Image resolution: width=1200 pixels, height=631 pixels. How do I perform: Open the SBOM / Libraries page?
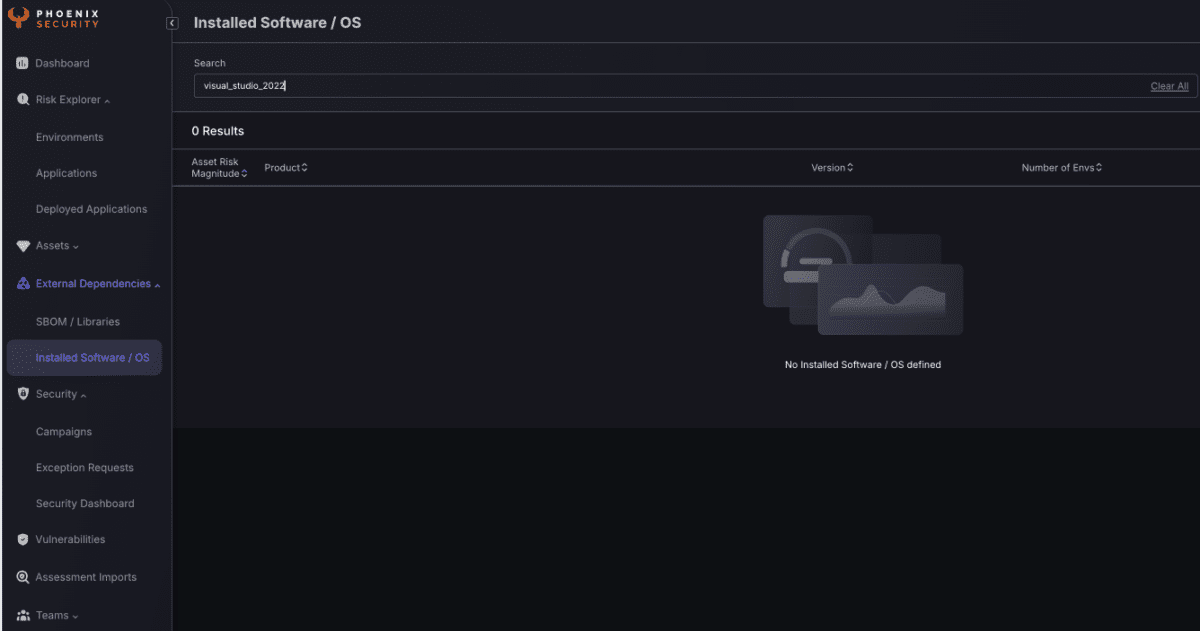(77, 322)
